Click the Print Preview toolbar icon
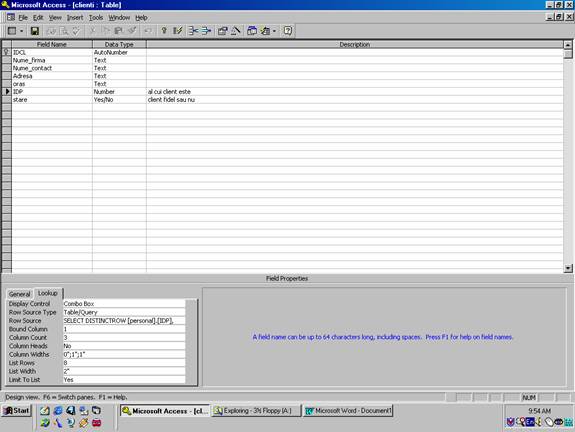This screenshot has width=575, height=432. point(64,31)
